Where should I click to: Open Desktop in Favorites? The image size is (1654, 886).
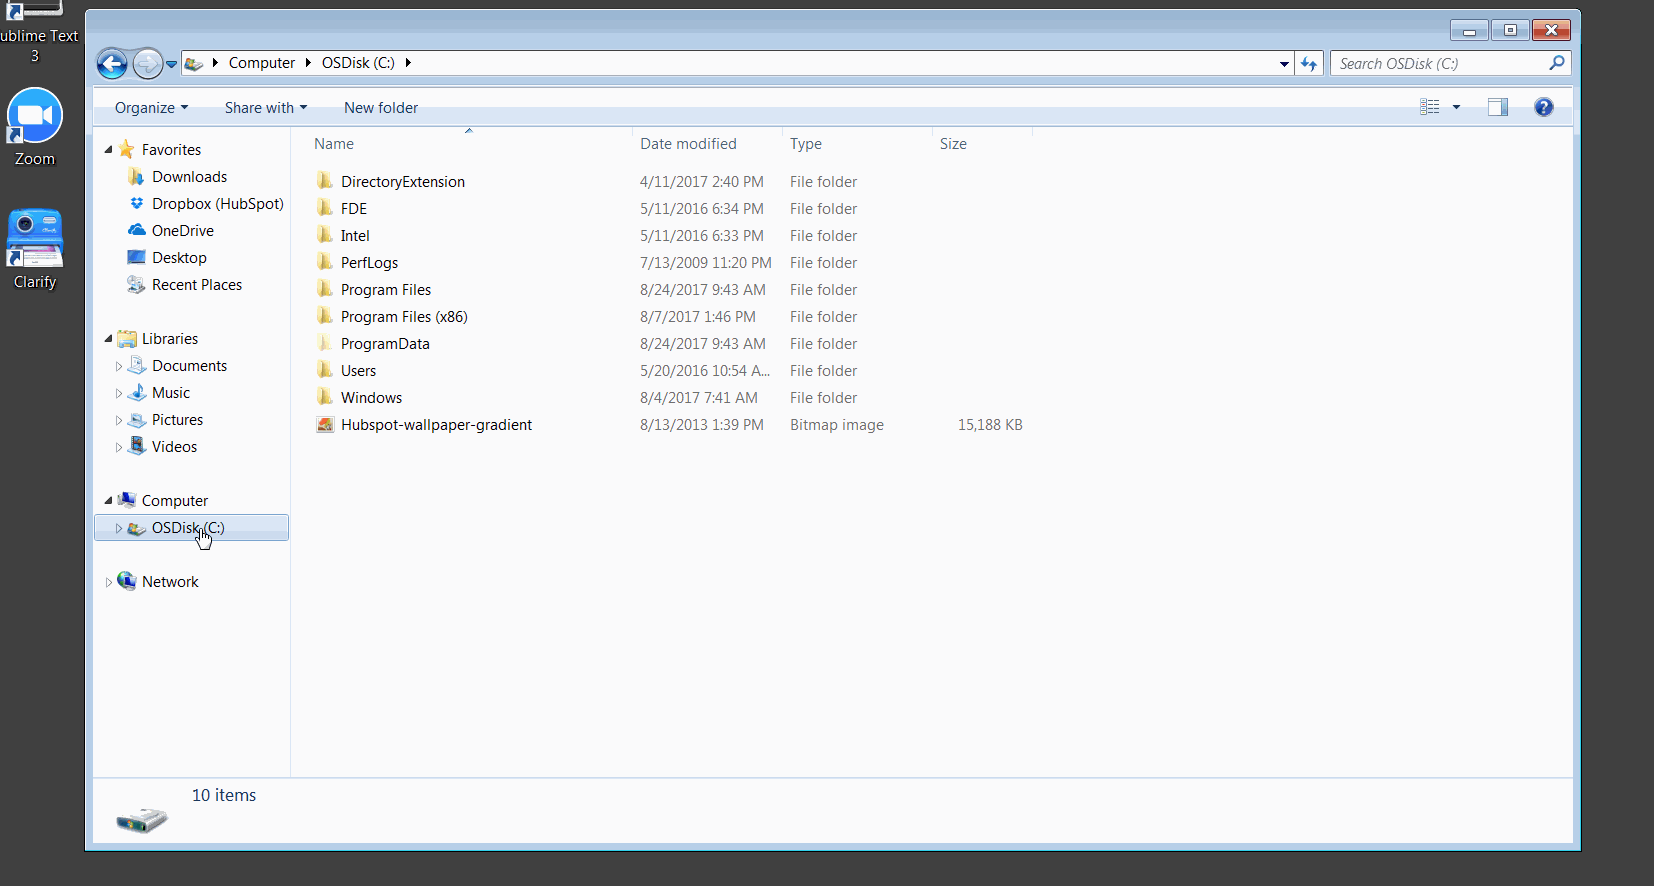(179, 258)
